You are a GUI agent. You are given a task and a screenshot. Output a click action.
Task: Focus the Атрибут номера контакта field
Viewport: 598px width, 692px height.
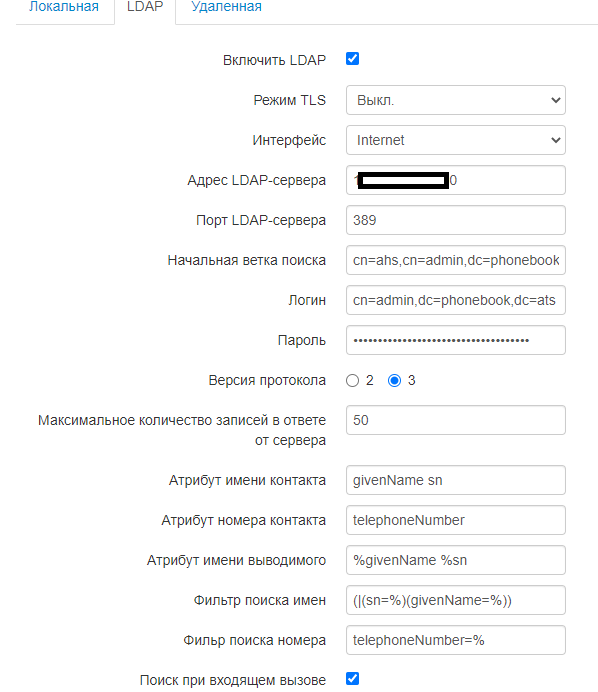pos(455,520)
